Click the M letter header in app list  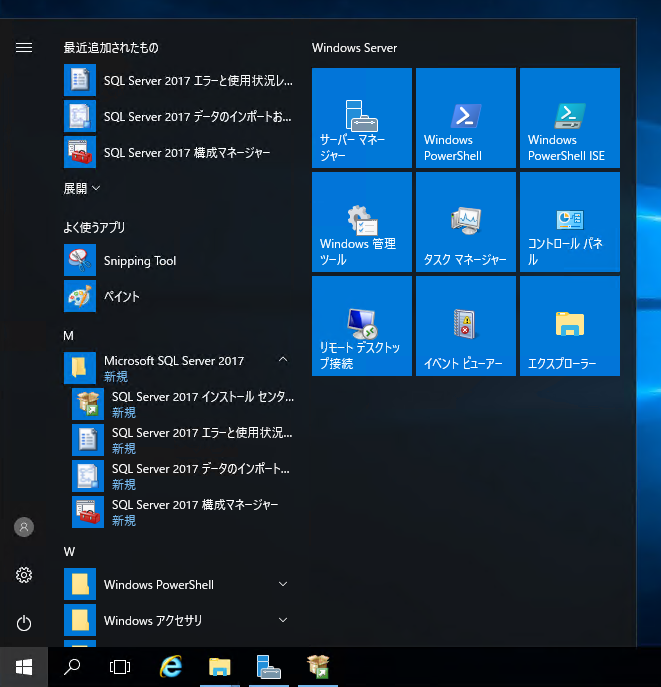pyautogui.click(x=68, y=336)
